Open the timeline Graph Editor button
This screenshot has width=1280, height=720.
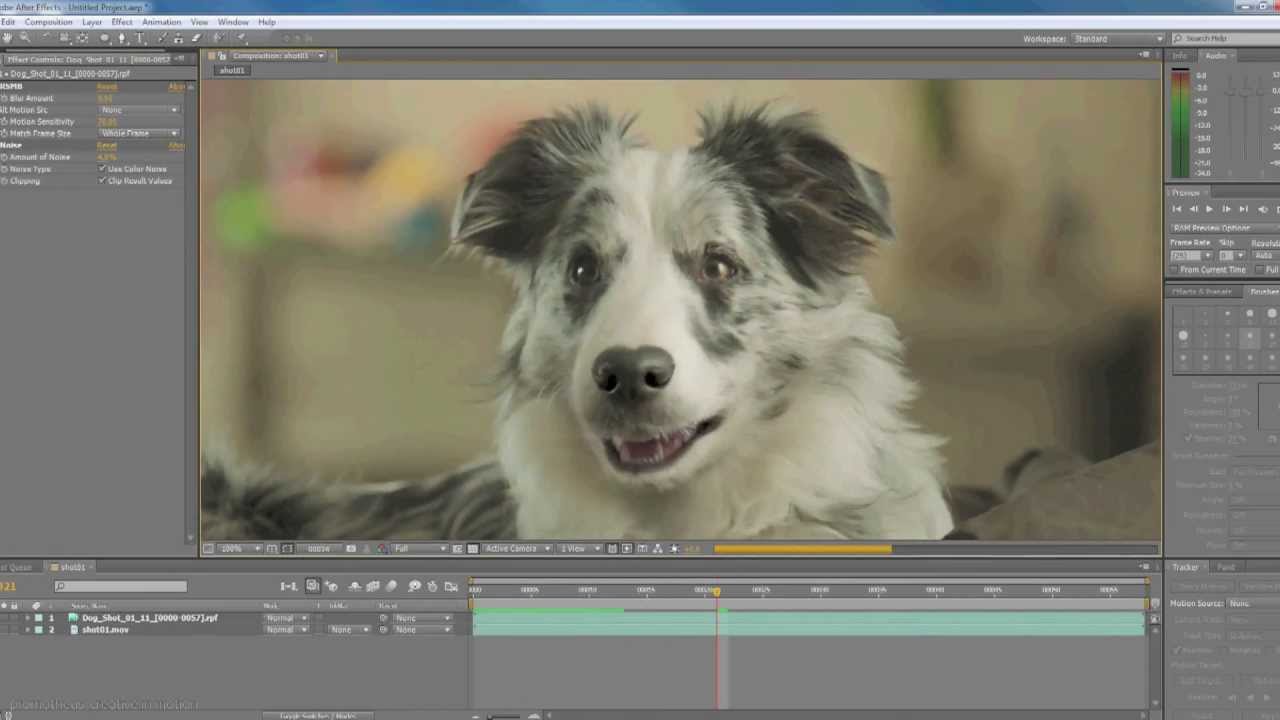[x=451, y=587]
